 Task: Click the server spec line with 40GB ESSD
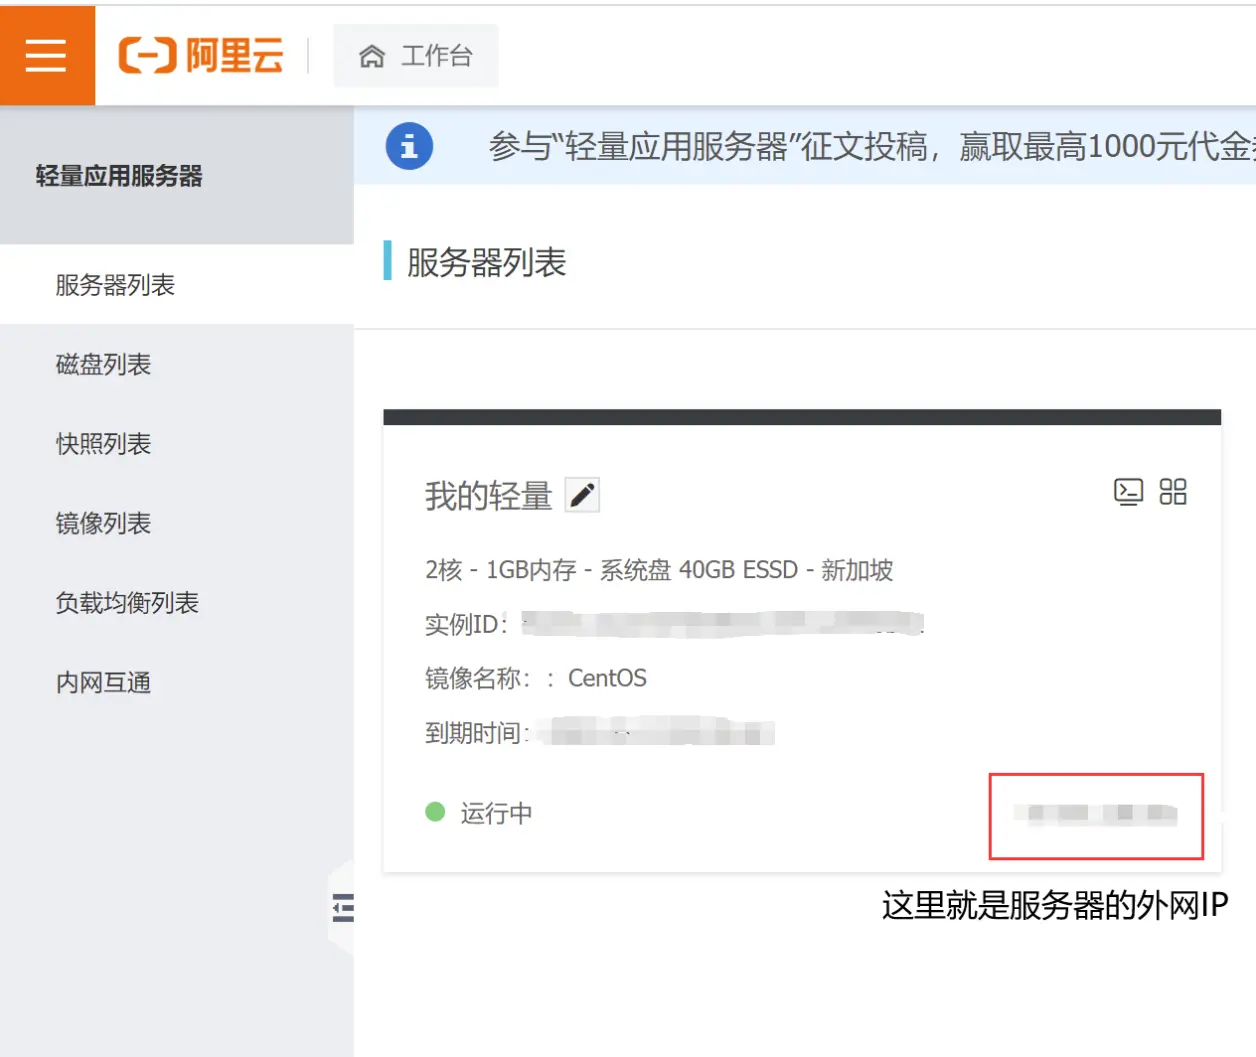[659, 570]
